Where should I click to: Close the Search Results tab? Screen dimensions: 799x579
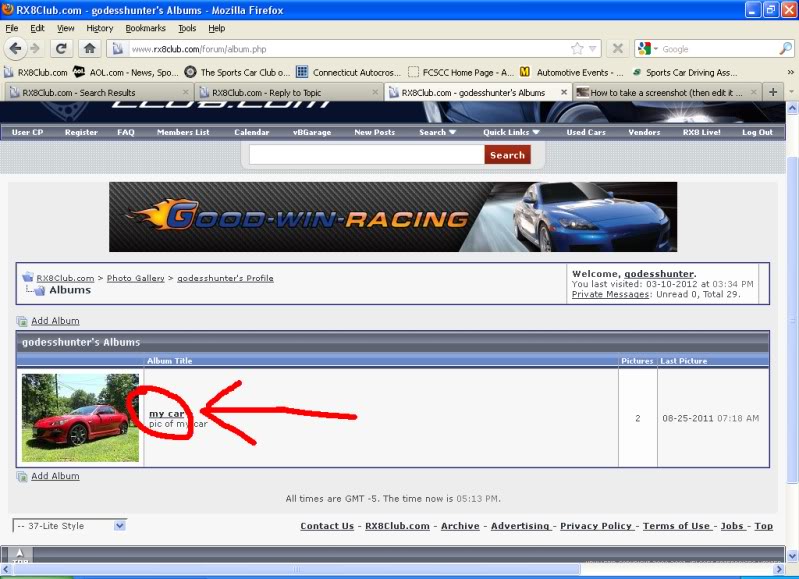click(x=185, y=92)
